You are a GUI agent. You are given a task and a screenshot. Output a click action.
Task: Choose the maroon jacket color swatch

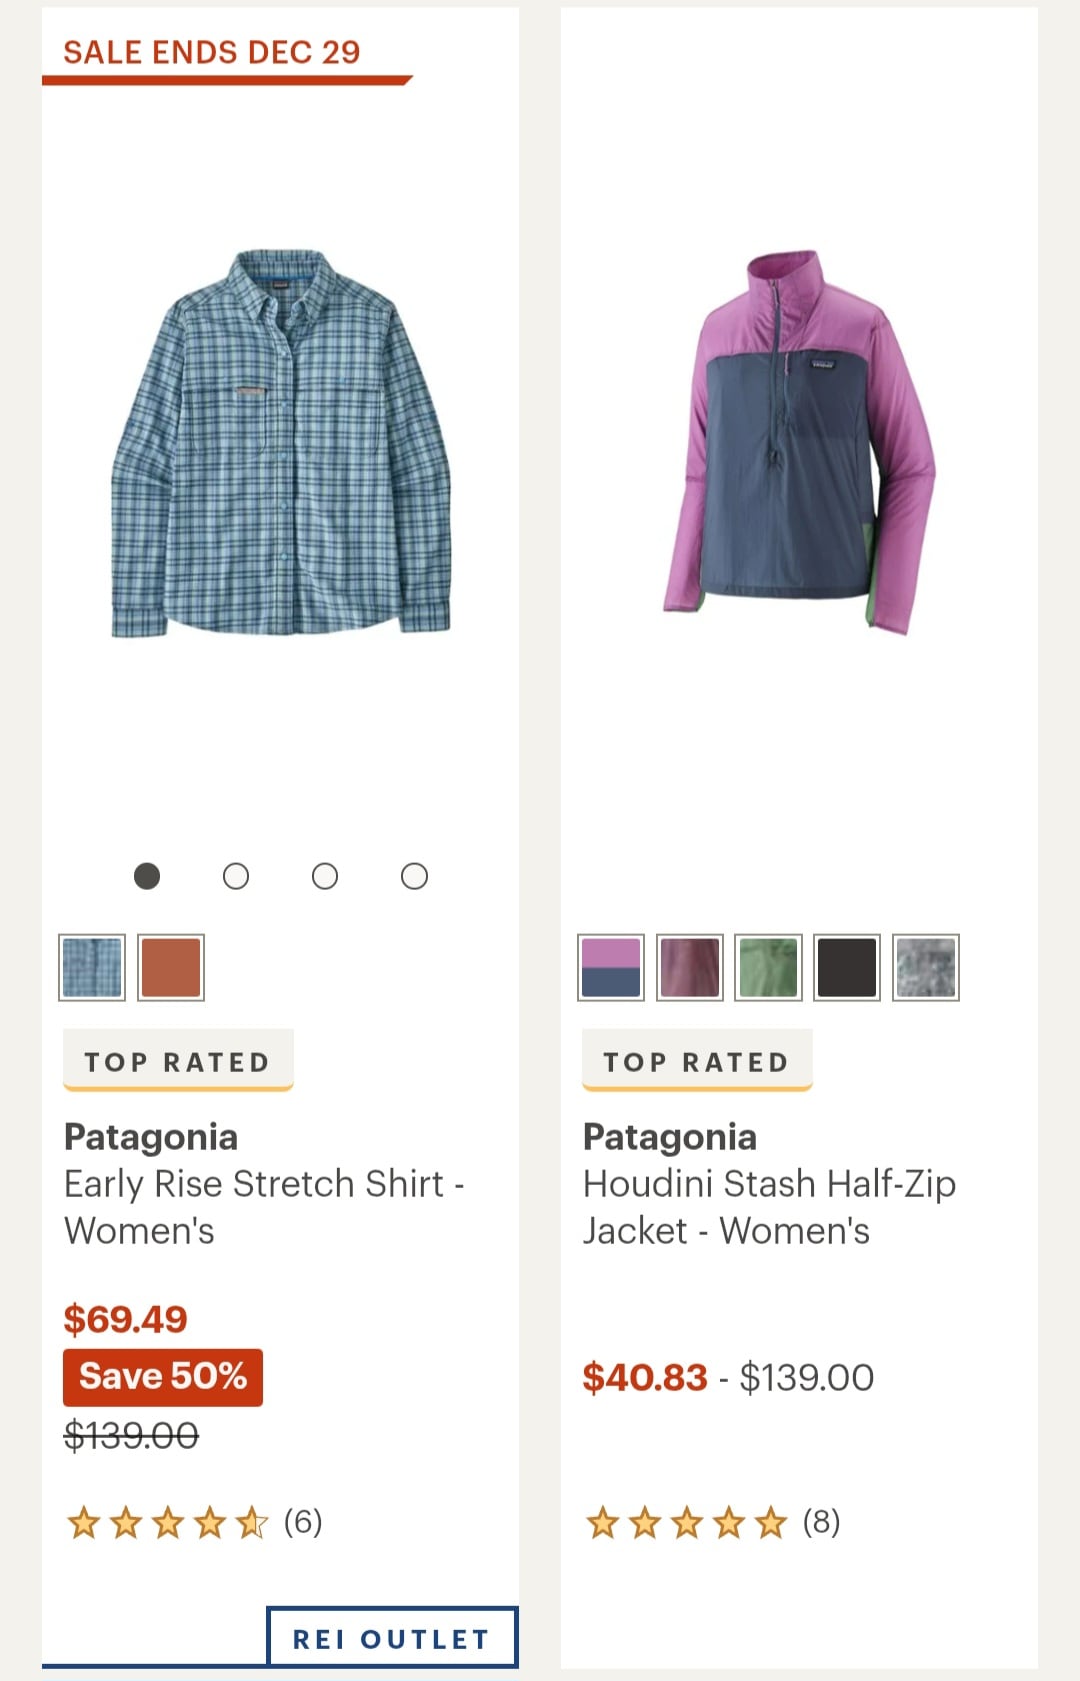[x=690, y=967]
